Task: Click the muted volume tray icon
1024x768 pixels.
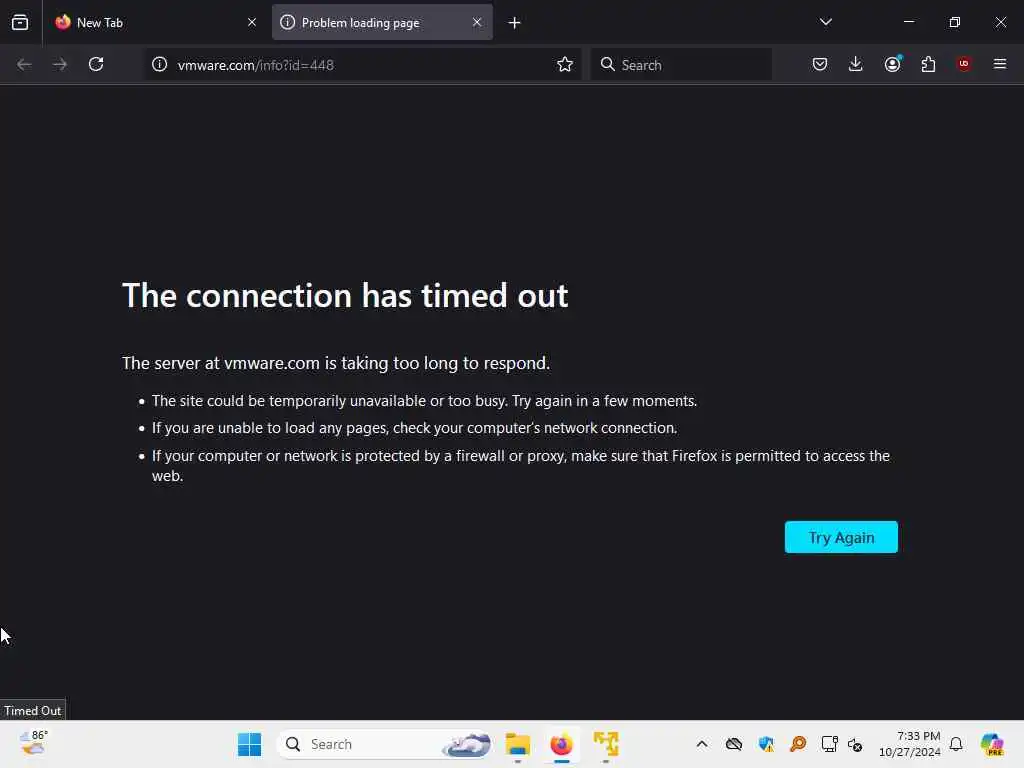Action: [x=855, y=744]
